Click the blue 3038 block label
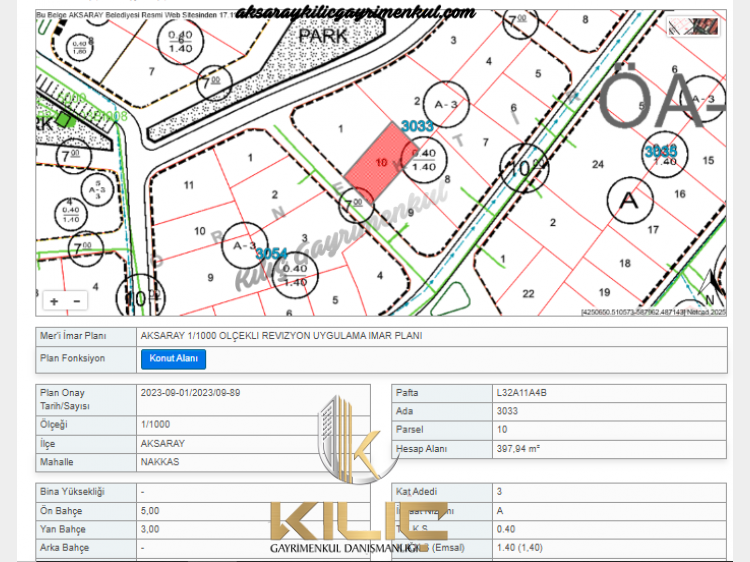 click(660, 151)
